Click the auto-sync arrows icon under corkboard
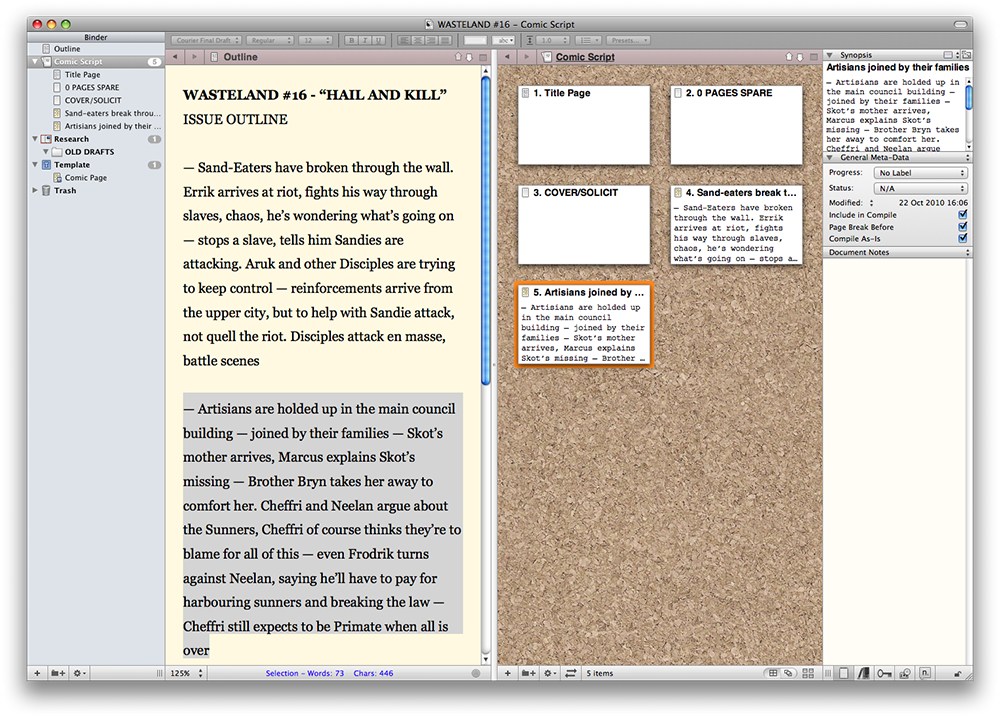1000x718 pixels. (x=571, y=673)
